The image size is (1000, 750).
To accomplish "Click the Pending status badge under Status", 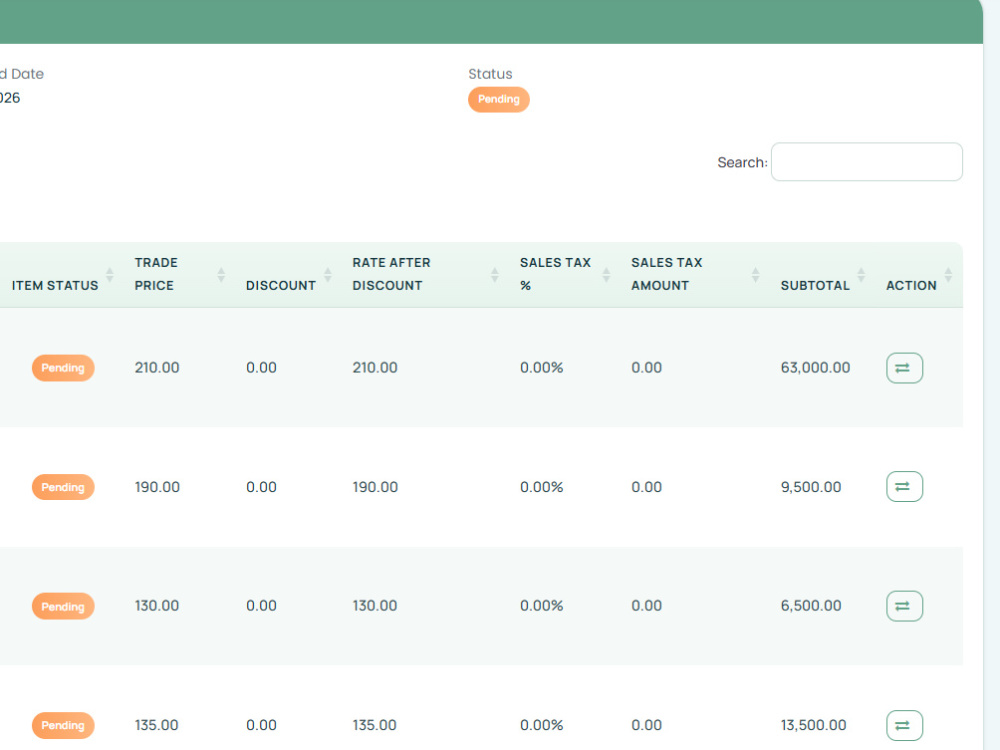I will tap(499, 99).
